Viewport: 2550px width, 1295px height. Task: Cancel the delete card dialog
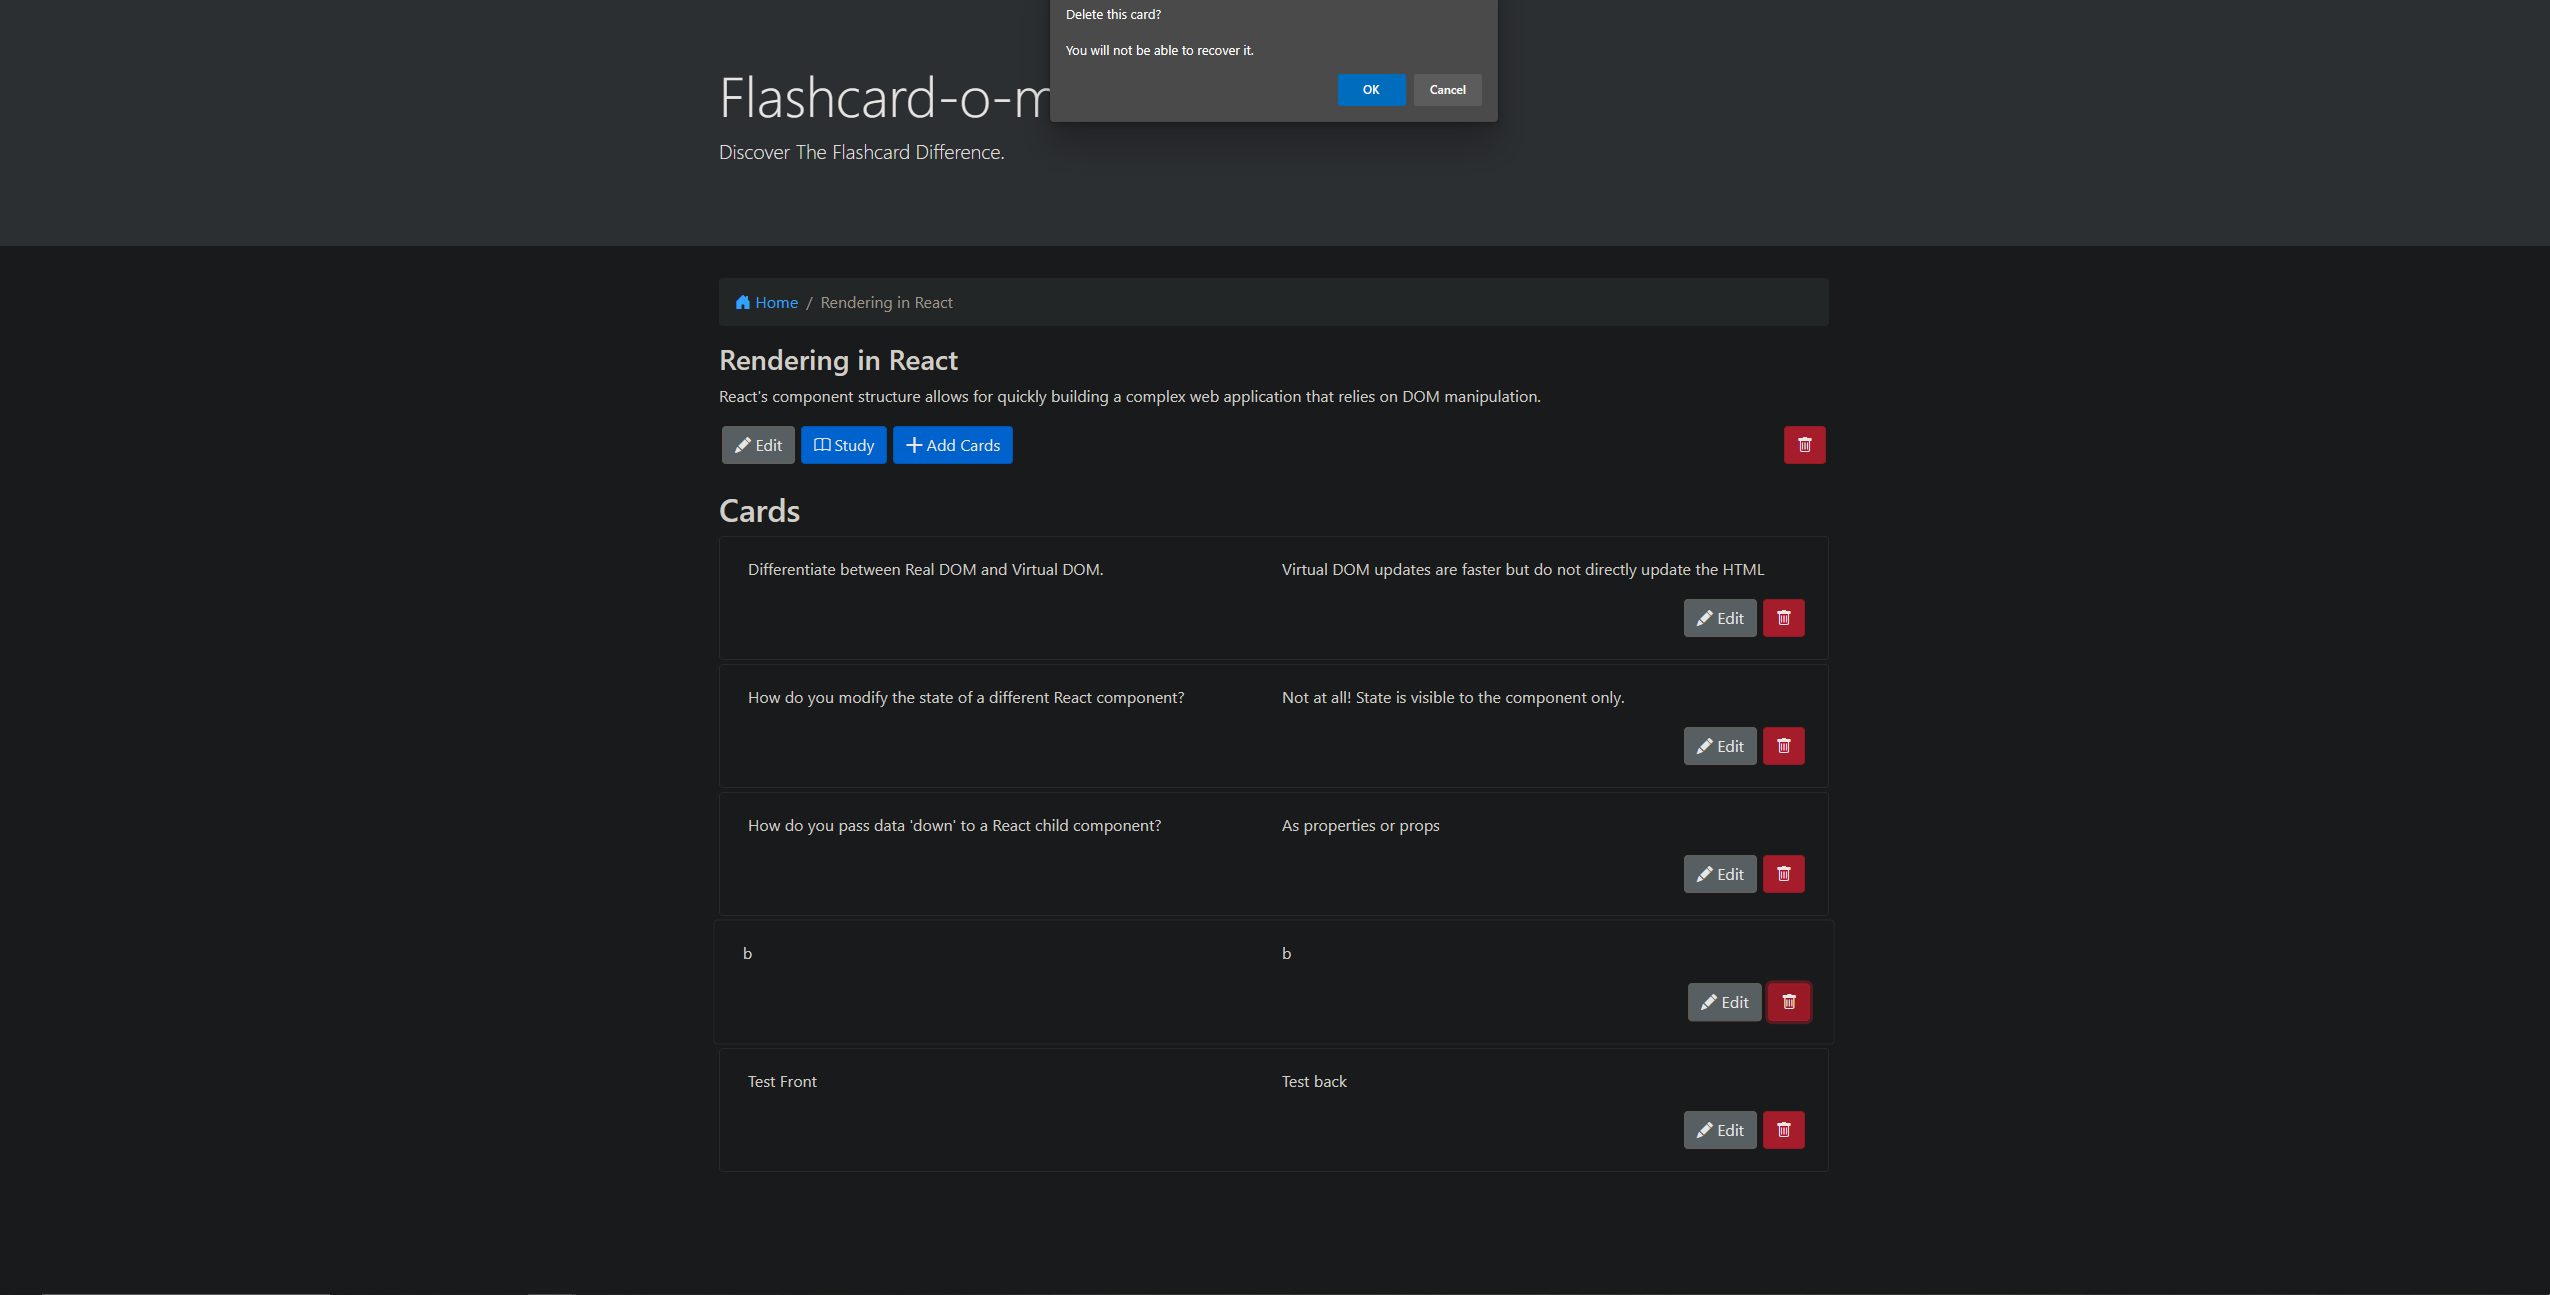click(x=1446, y=89)
